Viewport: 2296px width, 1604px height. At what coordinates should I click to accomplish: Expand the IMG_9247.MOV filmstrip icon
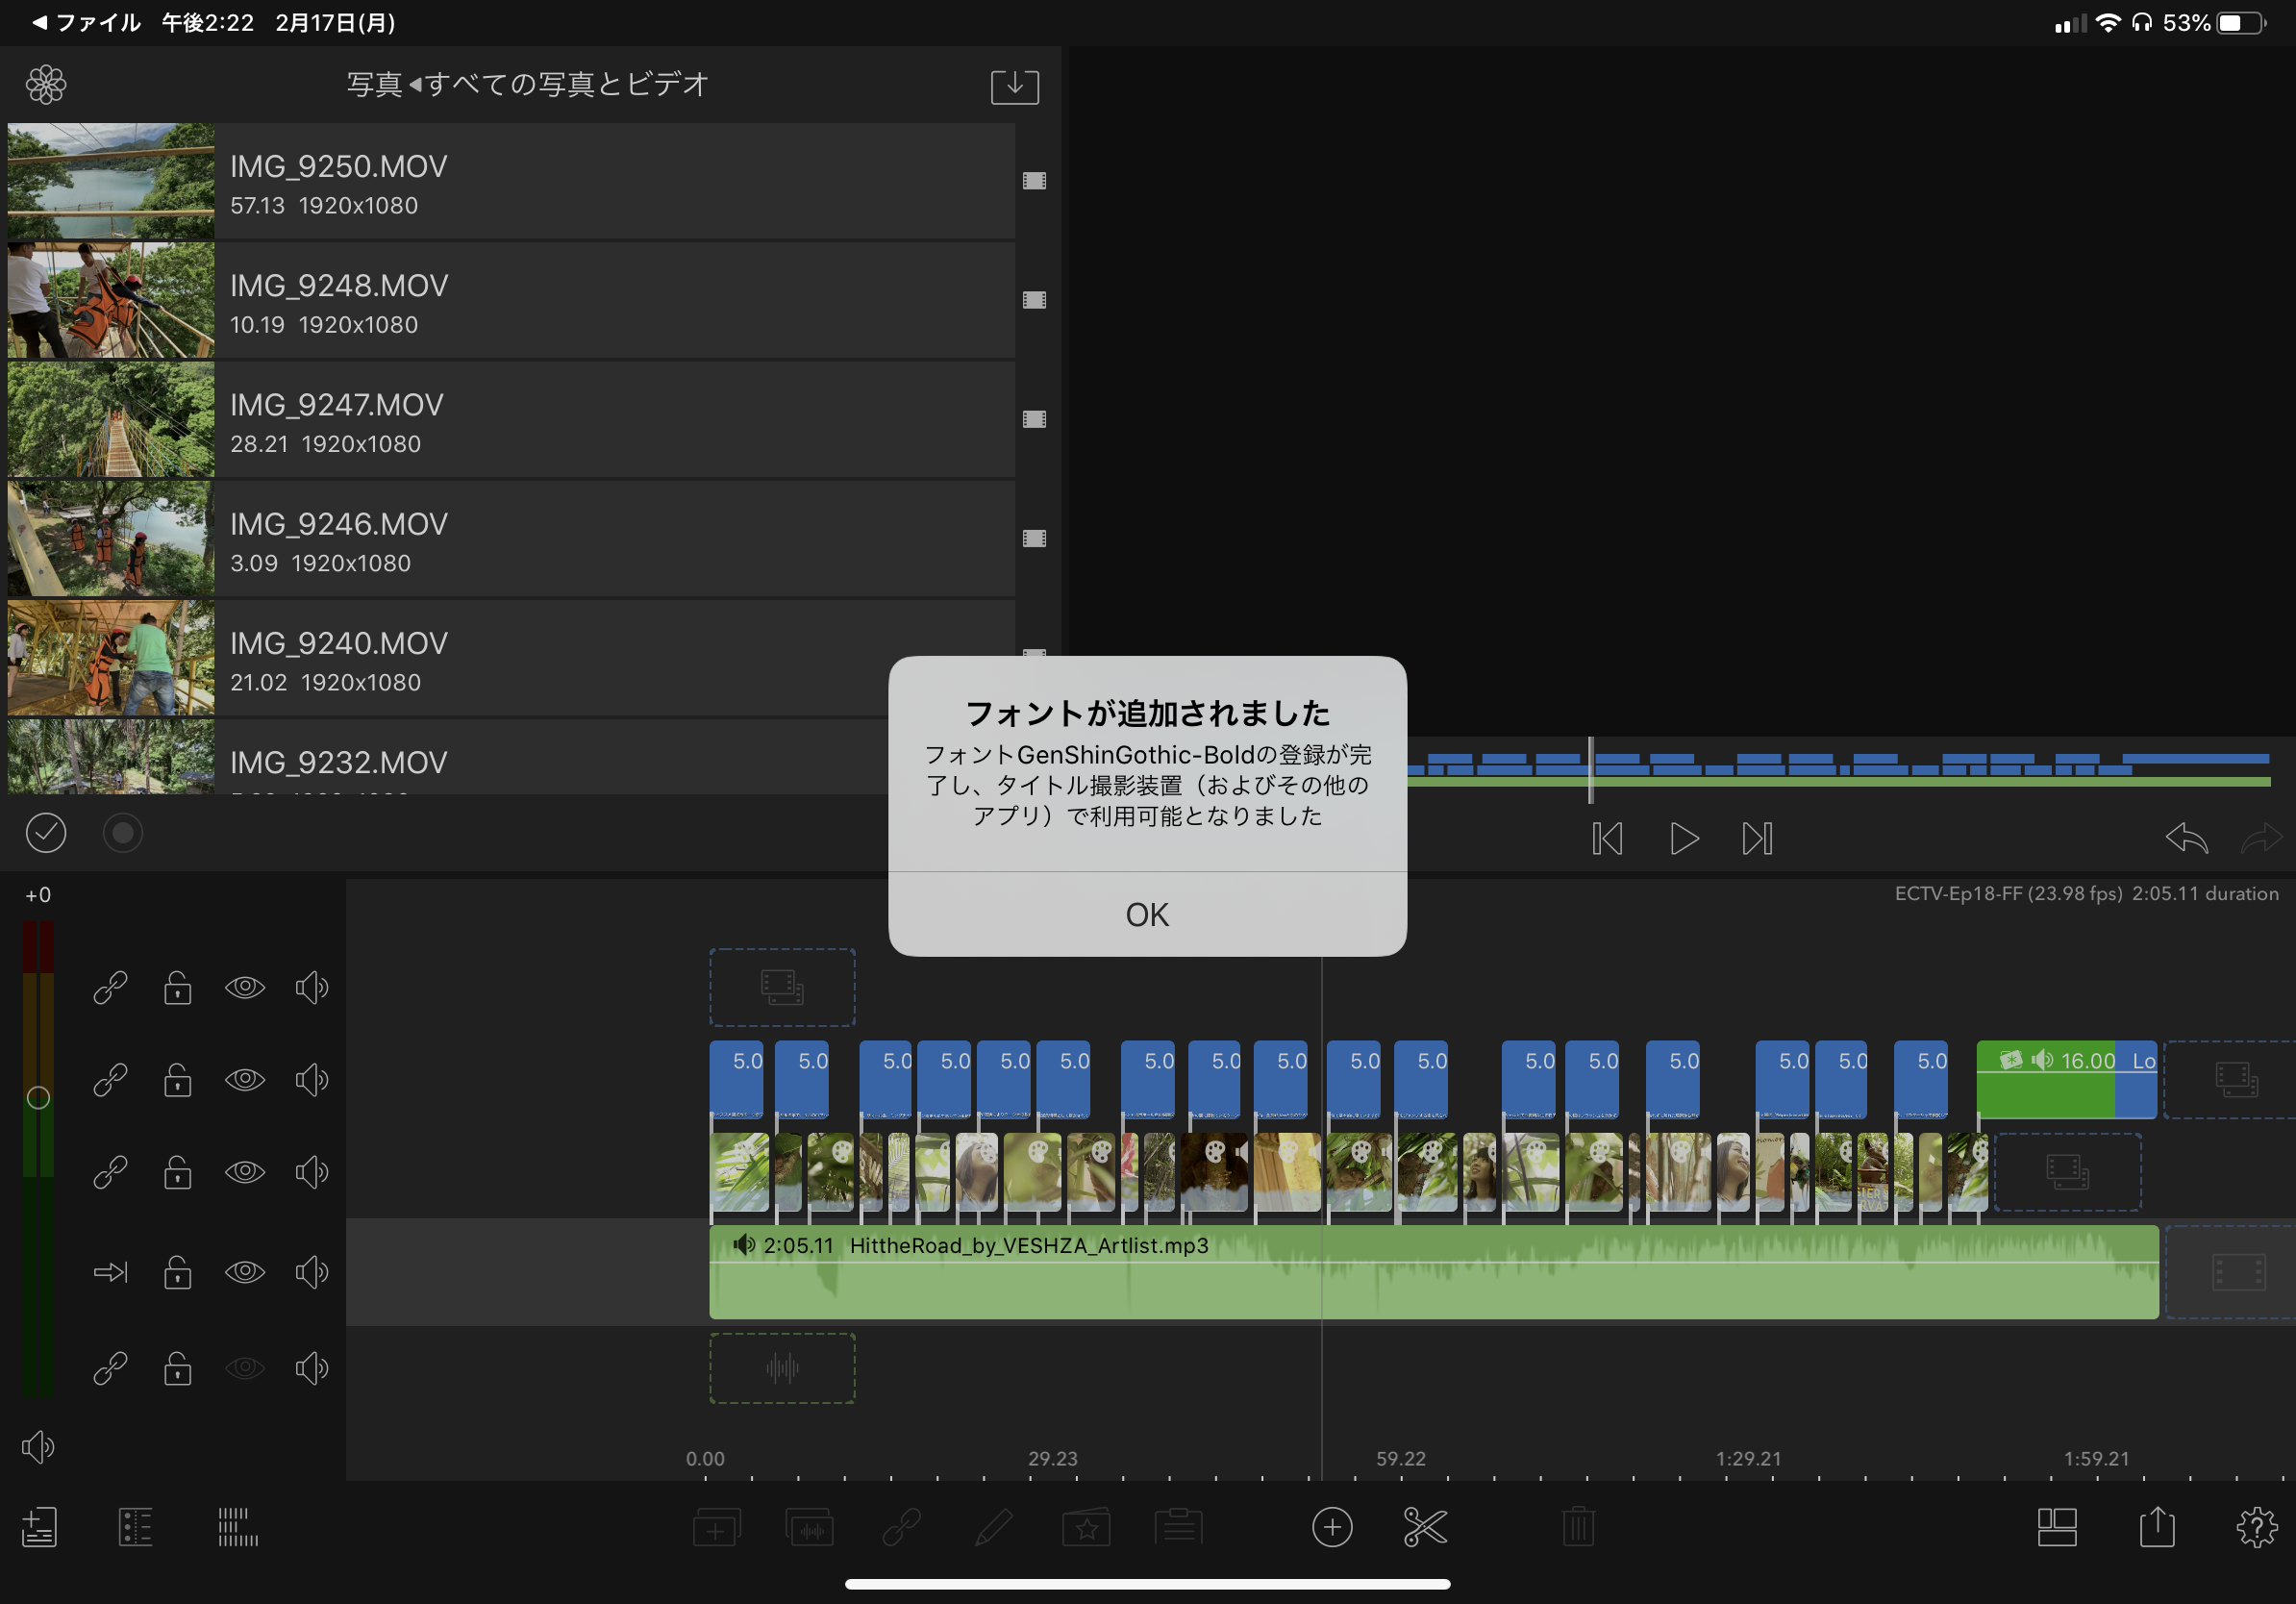pyautogui.click(x=1034, y=419)
